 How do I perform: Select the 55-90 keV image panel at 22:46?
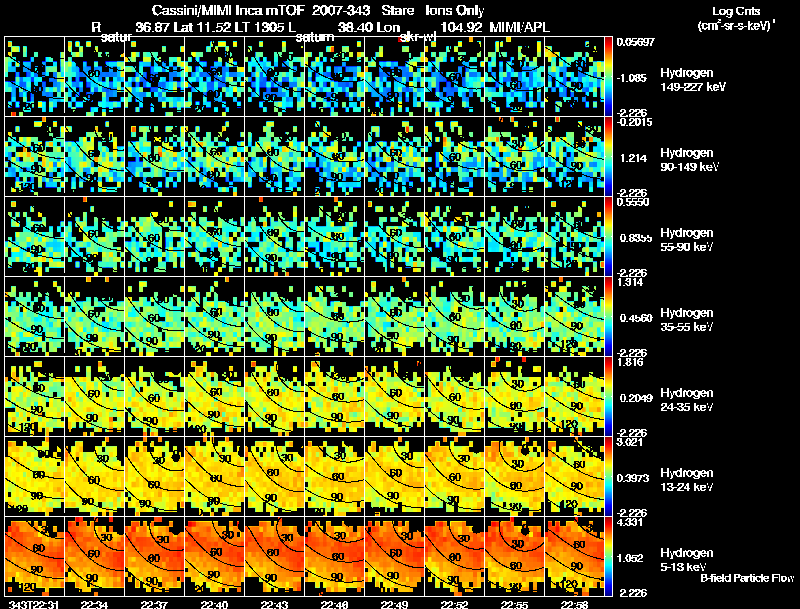334,236
